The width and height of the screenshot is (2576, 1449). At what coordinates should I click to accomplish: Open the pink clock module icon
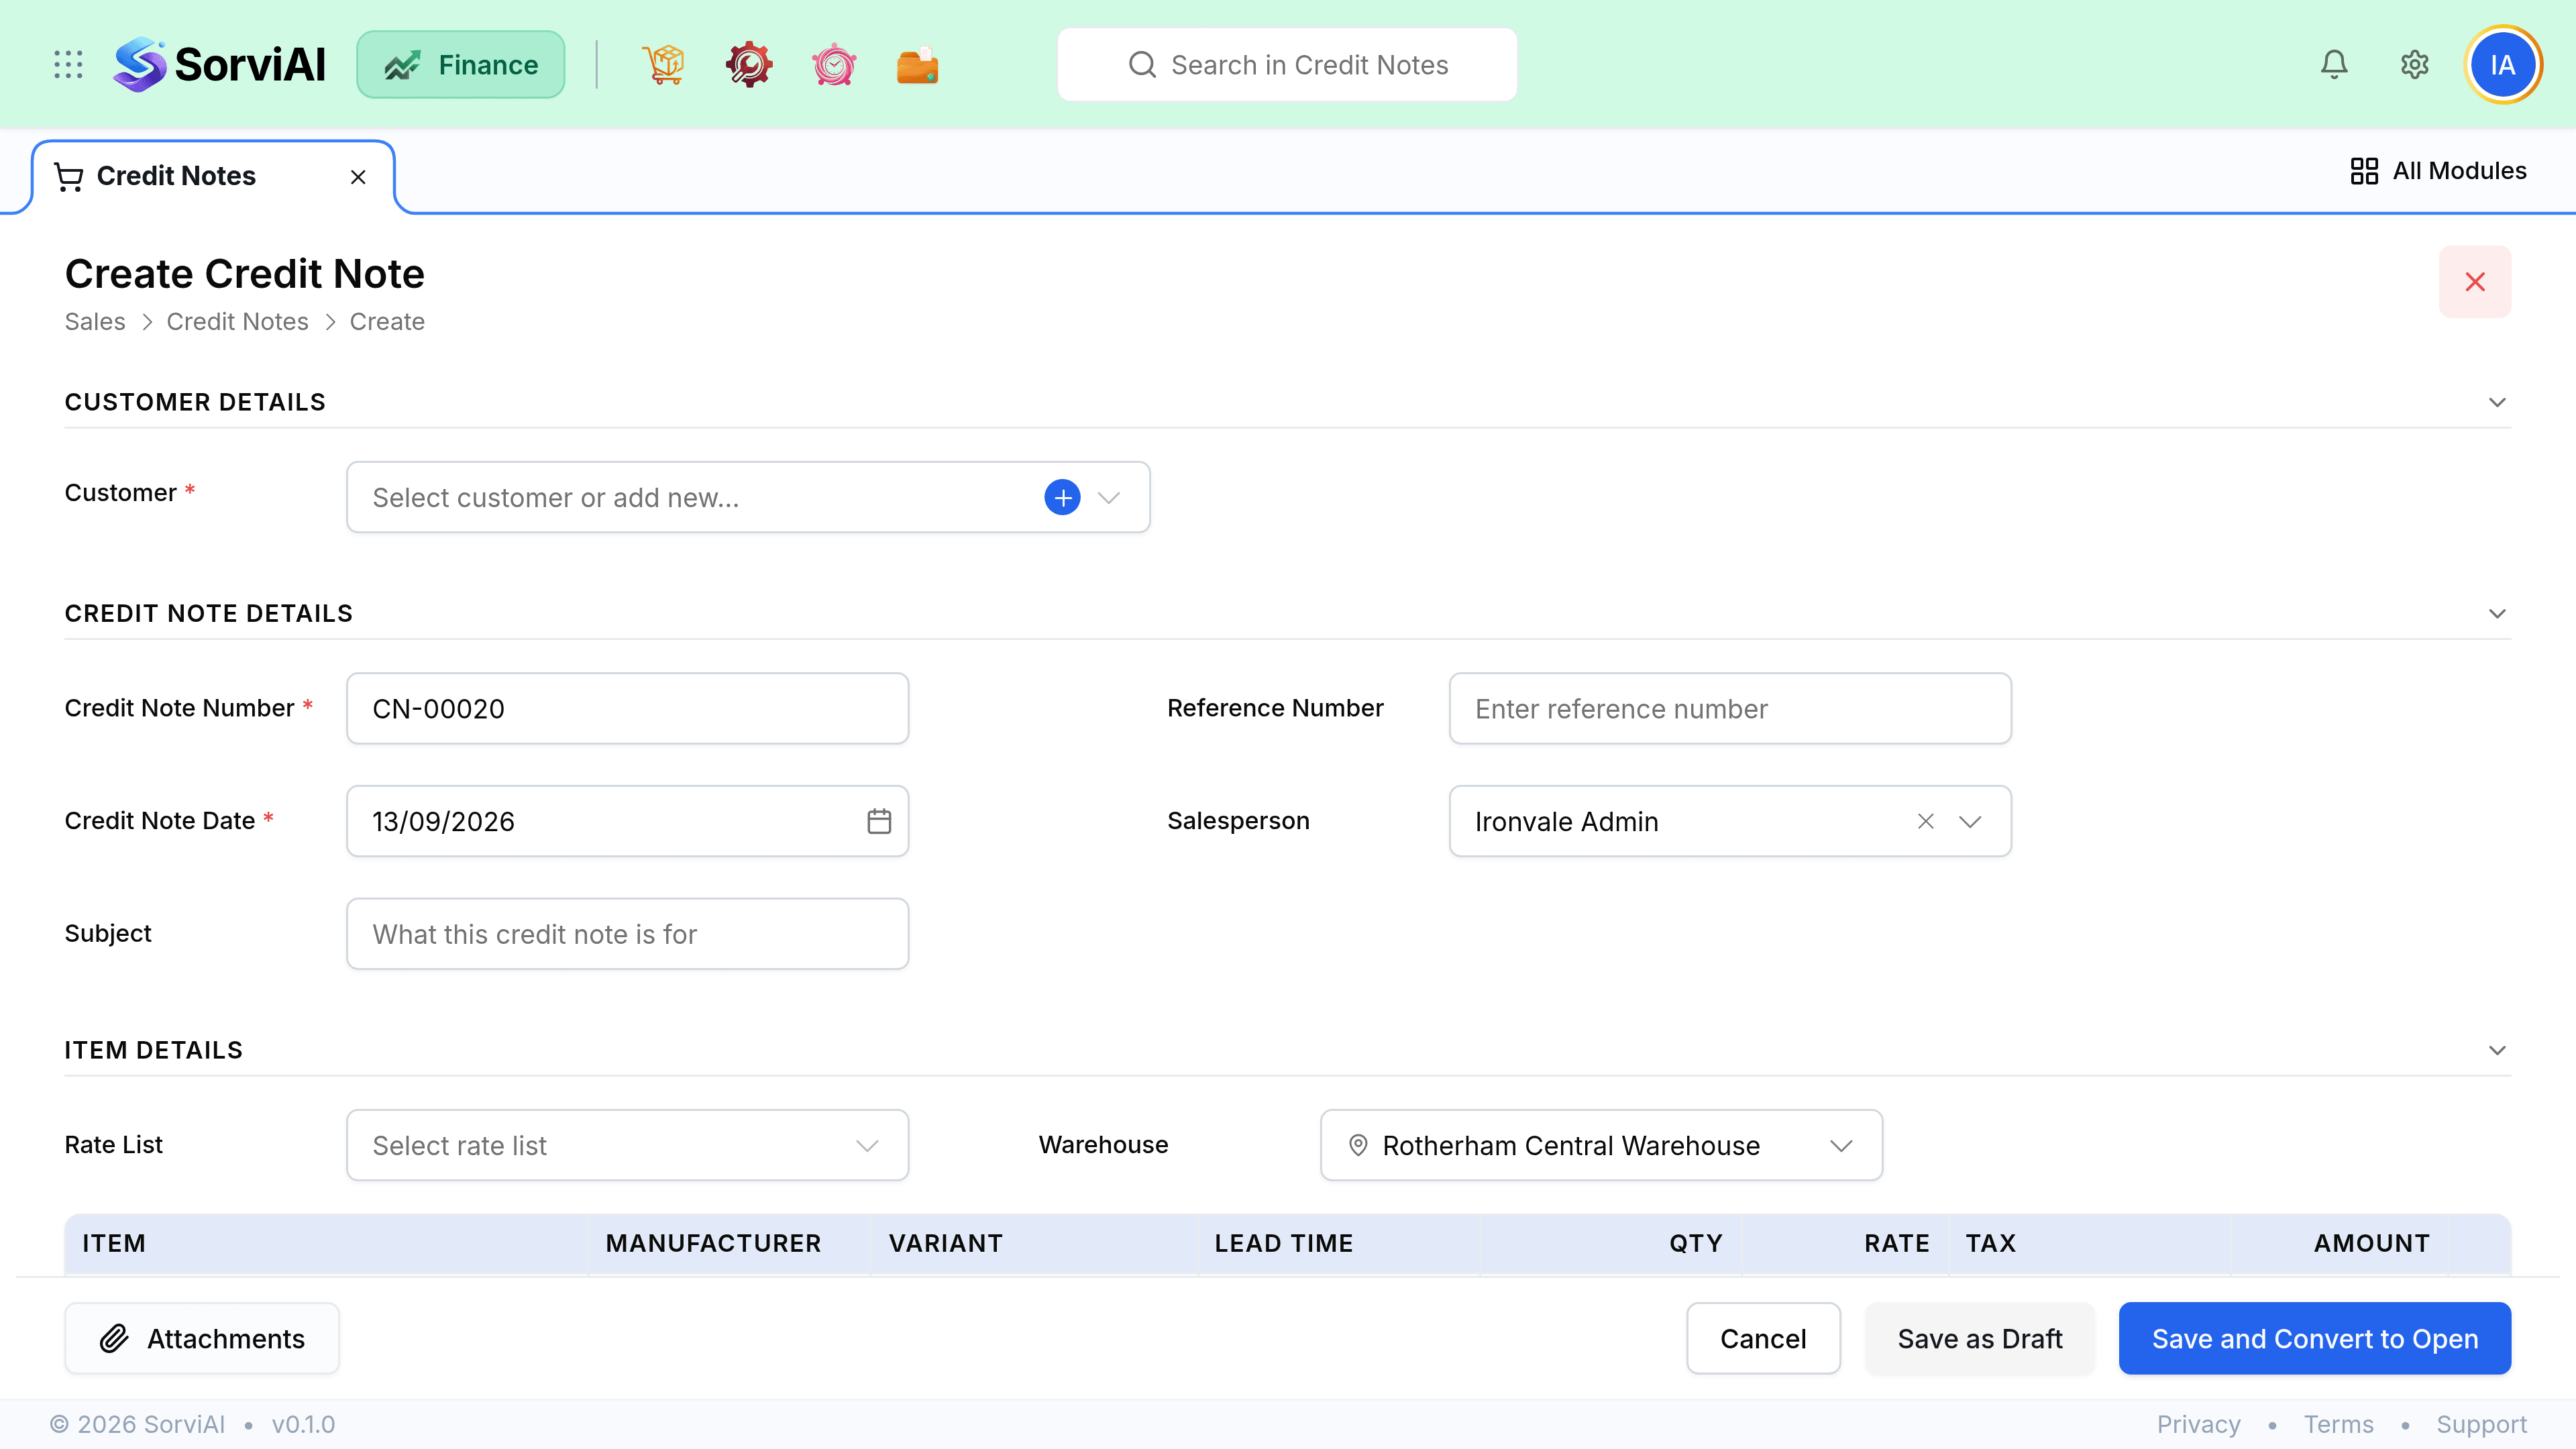click(834, 65)
